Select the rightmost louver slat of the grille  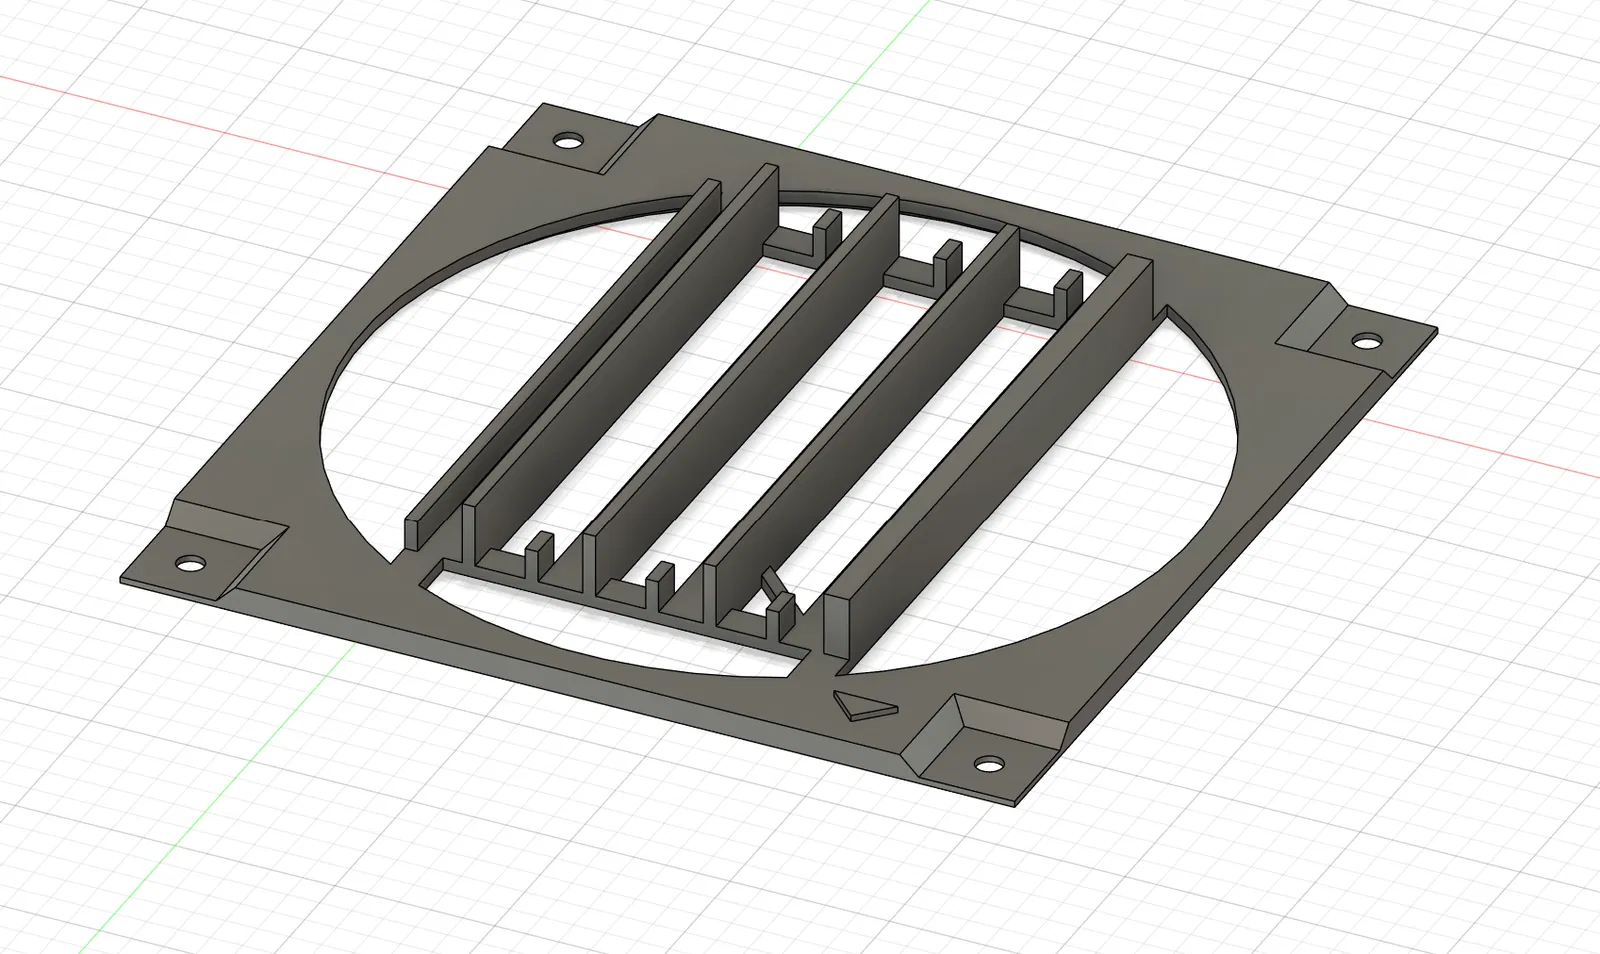(988, 455)
